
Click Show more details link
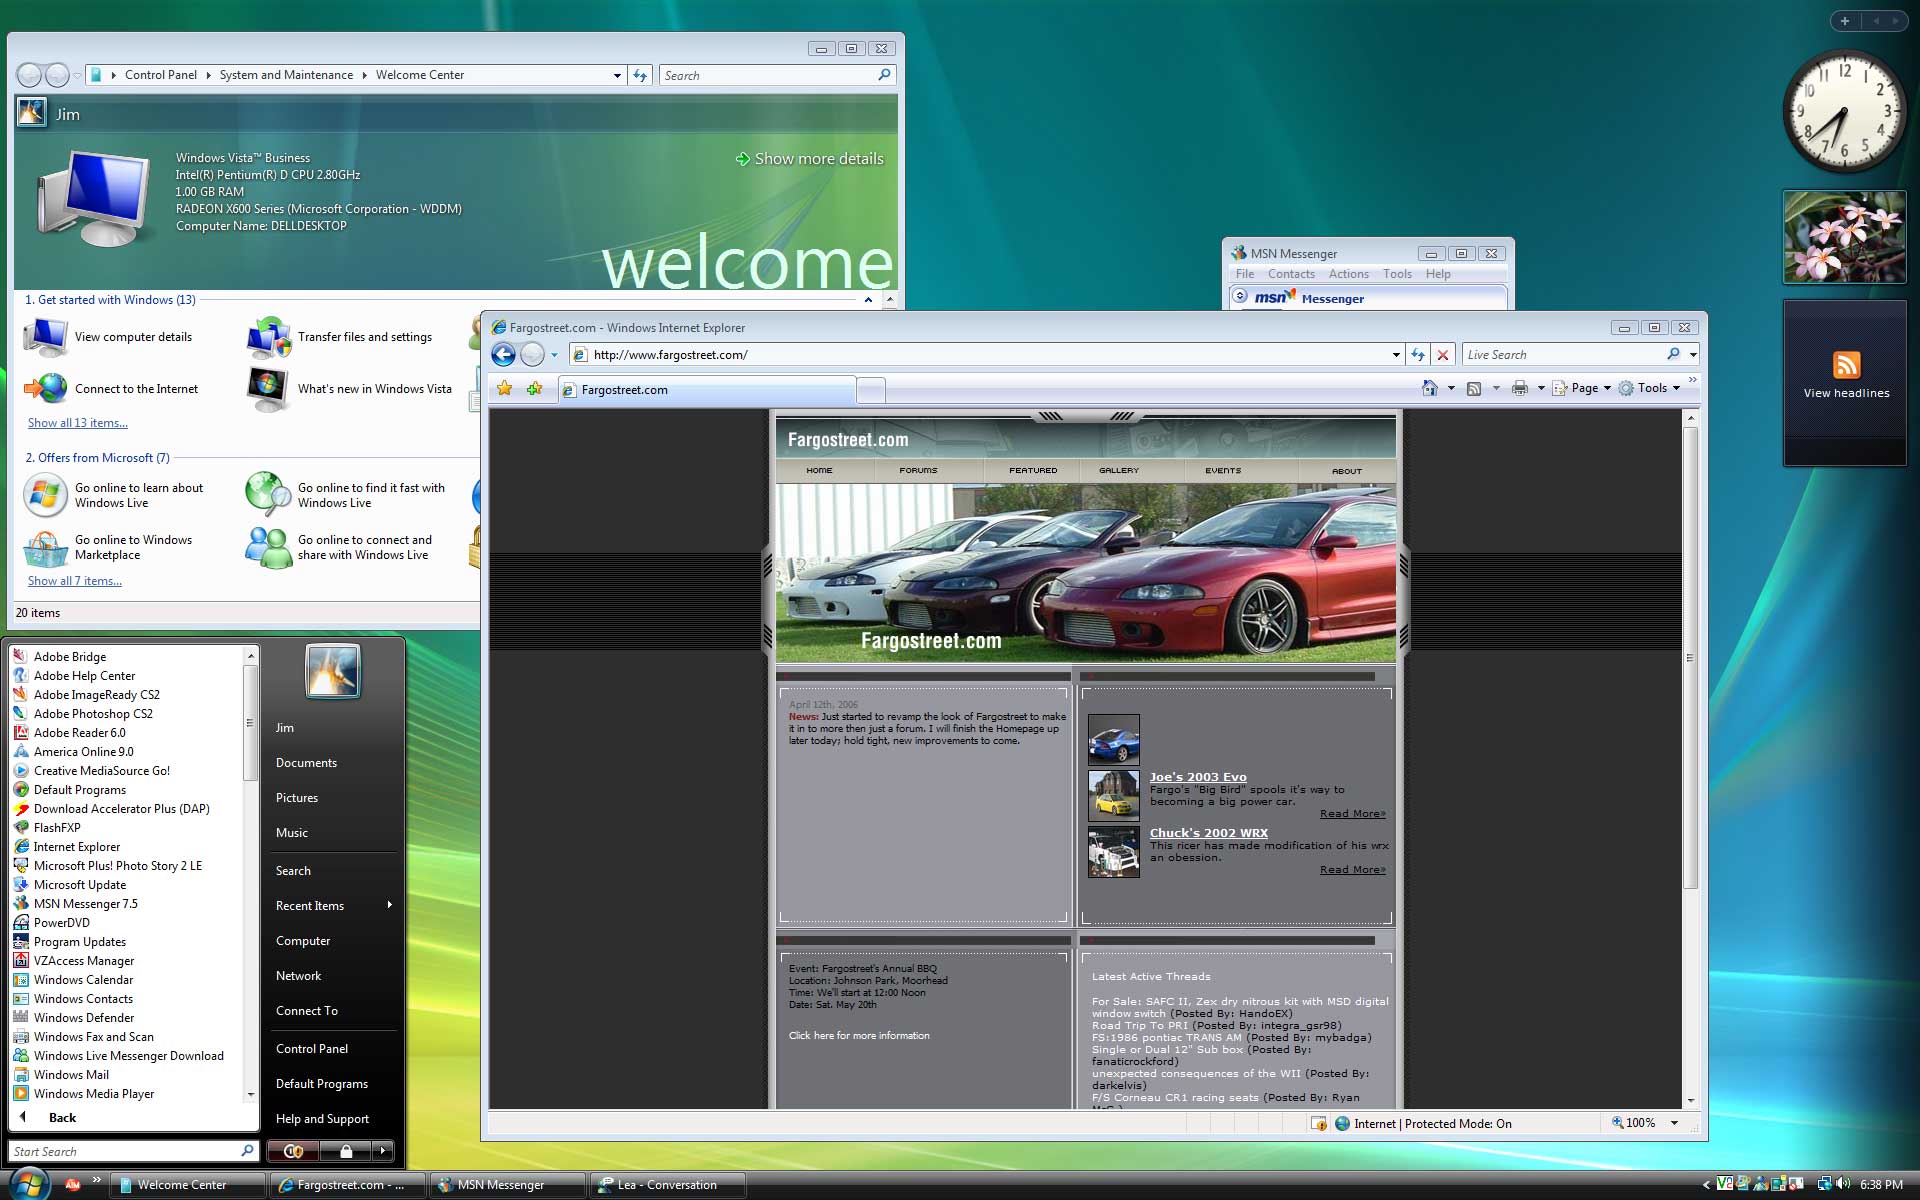coord(809,159)
